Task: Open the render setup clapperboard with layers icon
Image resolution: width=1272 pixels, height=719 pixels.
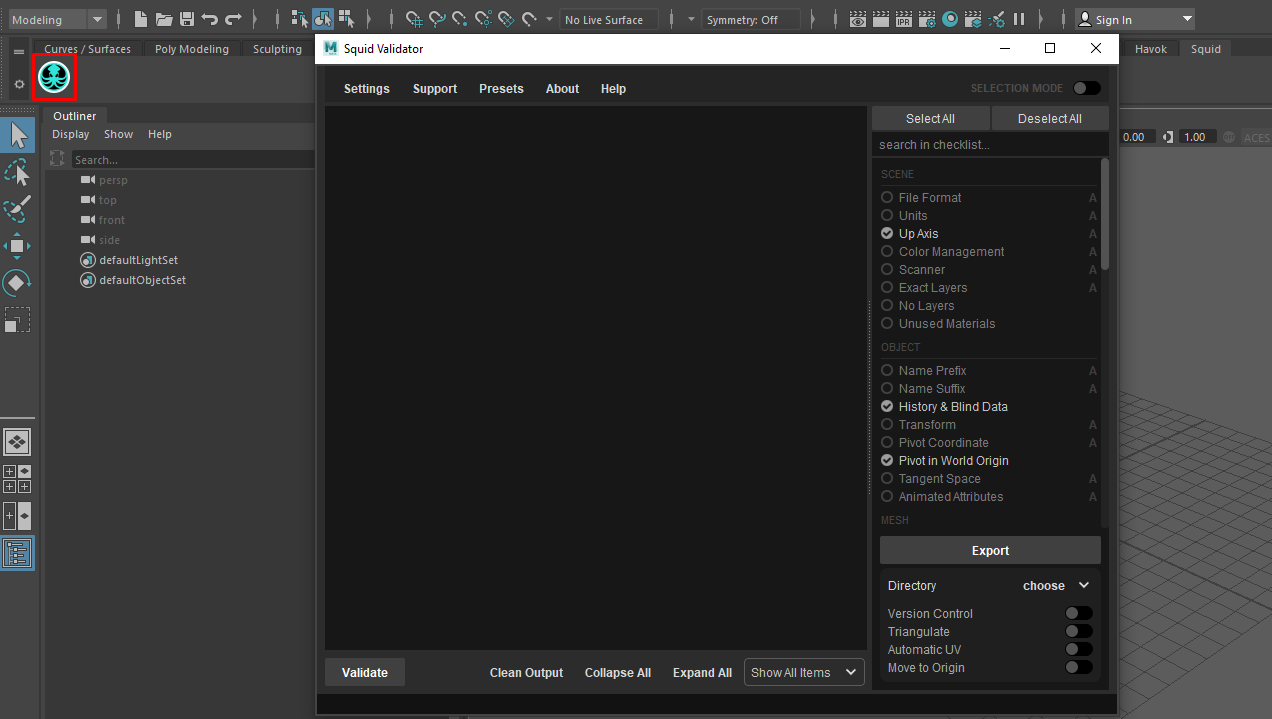Action: 973,19
